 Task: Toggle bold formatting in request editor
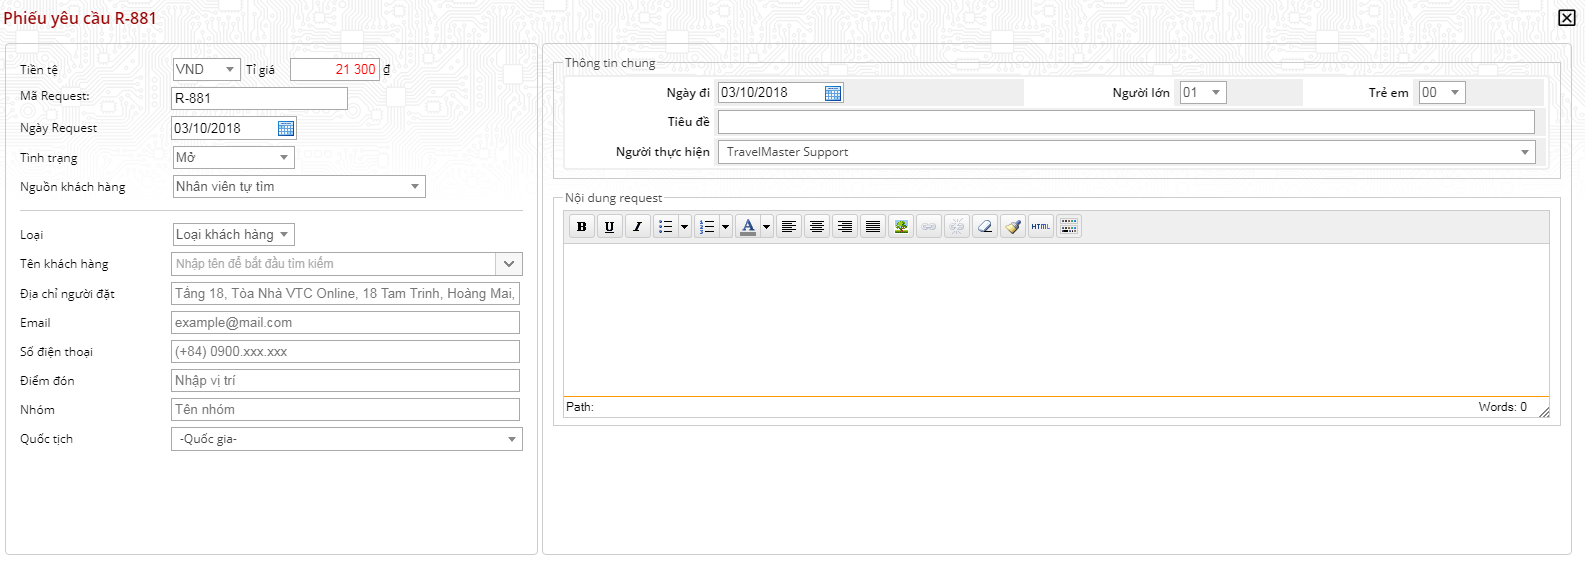click(x=581, y=227)
